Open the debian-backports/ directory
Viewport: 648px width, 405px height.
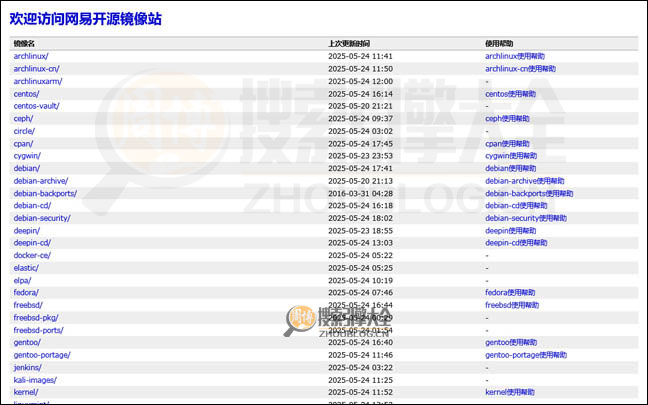[x=45, y=193]
